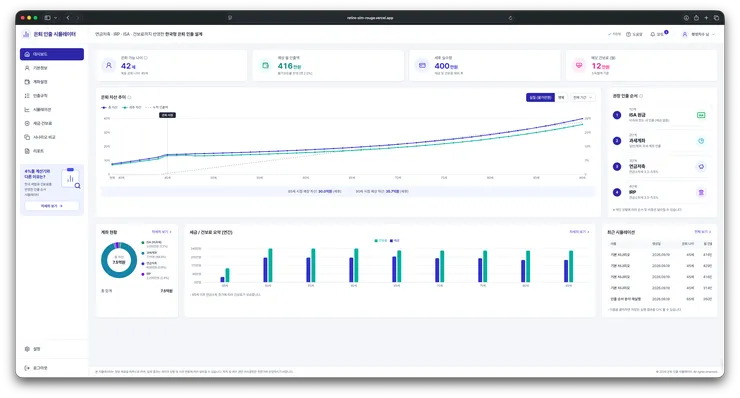Image resolution: width=740 pixels, height=398 pixels.
Task: Click the promo card chart-with-magnifier illustration
Action: (x=71, y=178)
